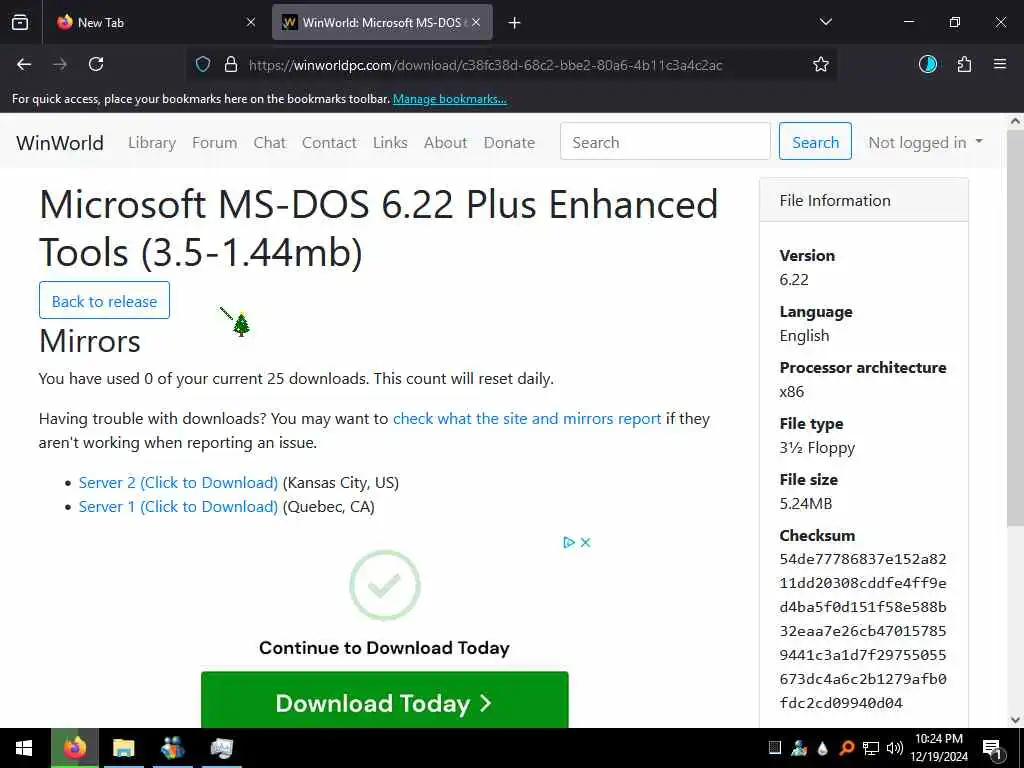Click the Mirrors heading
This screenshot has height=768, width=1024.
89,341
